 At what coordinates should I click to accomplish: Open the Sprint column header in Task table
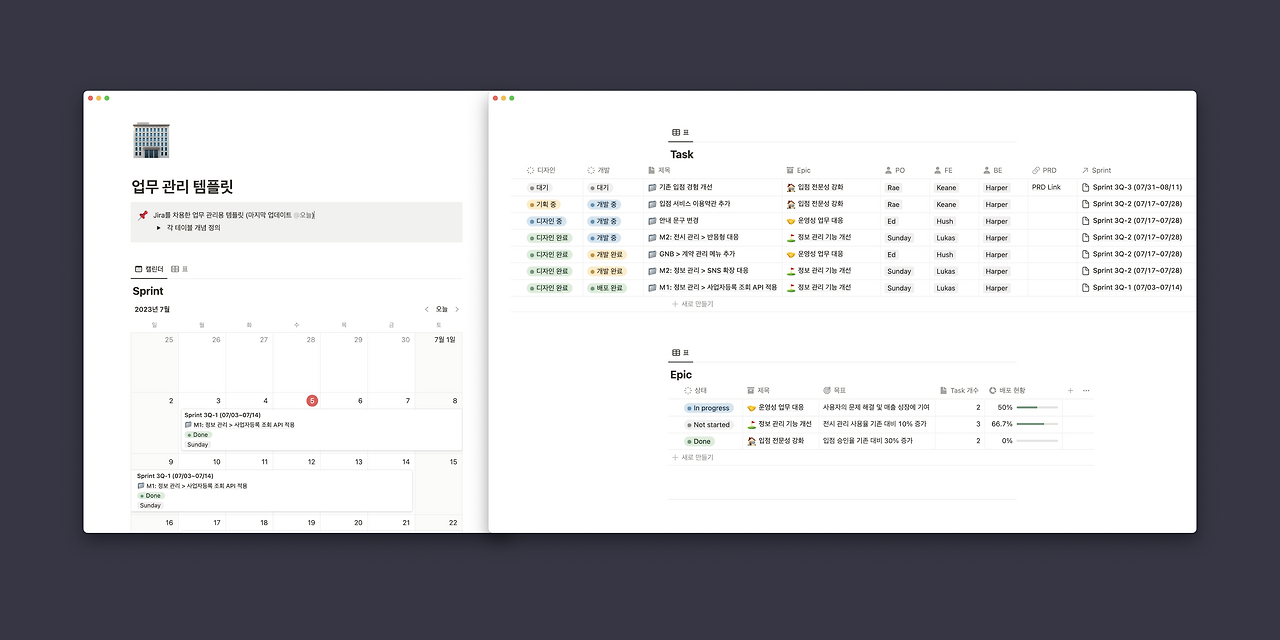(1096, 171)
